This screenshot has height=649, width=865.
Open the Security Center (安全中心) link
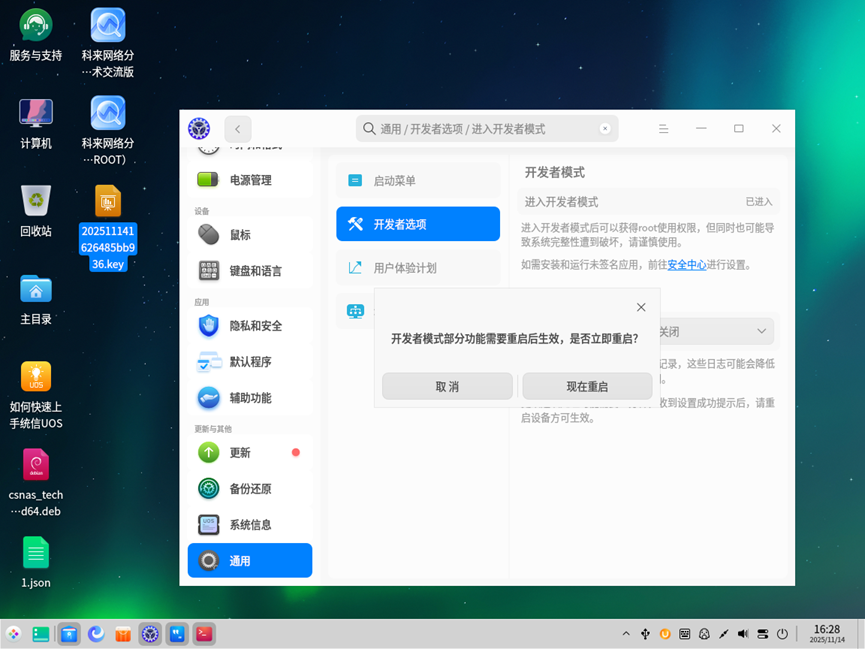point(690,264)
